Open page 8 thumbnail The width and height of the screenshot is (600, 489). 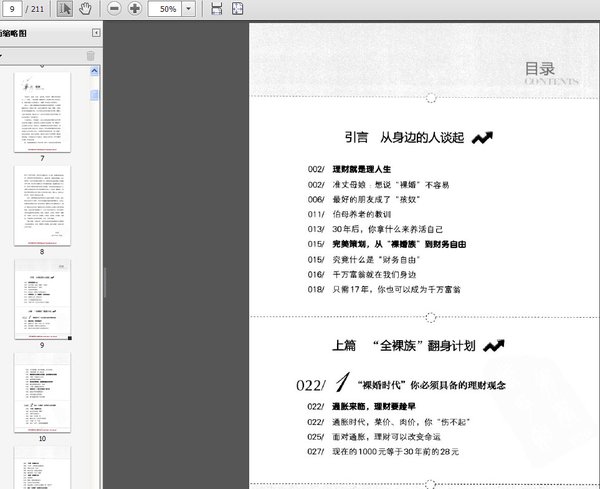click(42, 205)
